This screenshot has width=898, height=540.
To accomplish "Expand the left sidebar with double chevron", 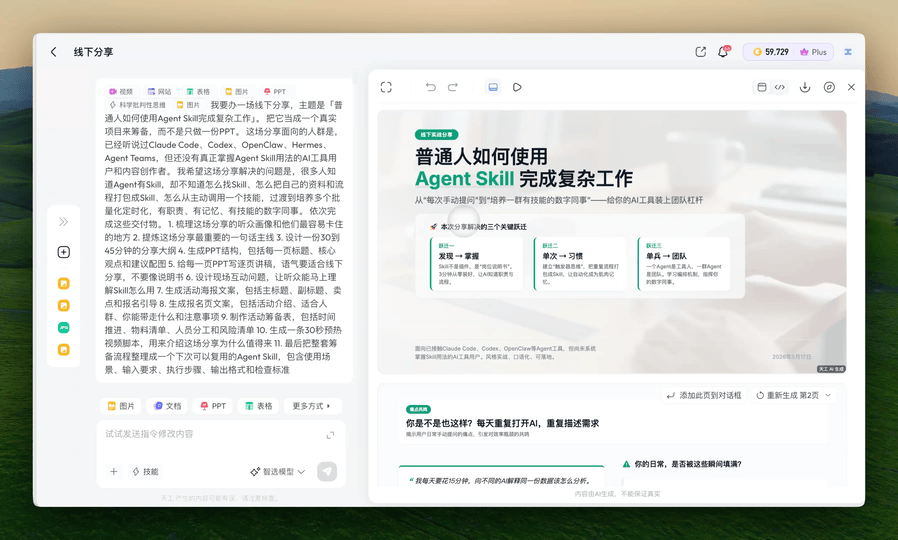I will click(64, 222).
